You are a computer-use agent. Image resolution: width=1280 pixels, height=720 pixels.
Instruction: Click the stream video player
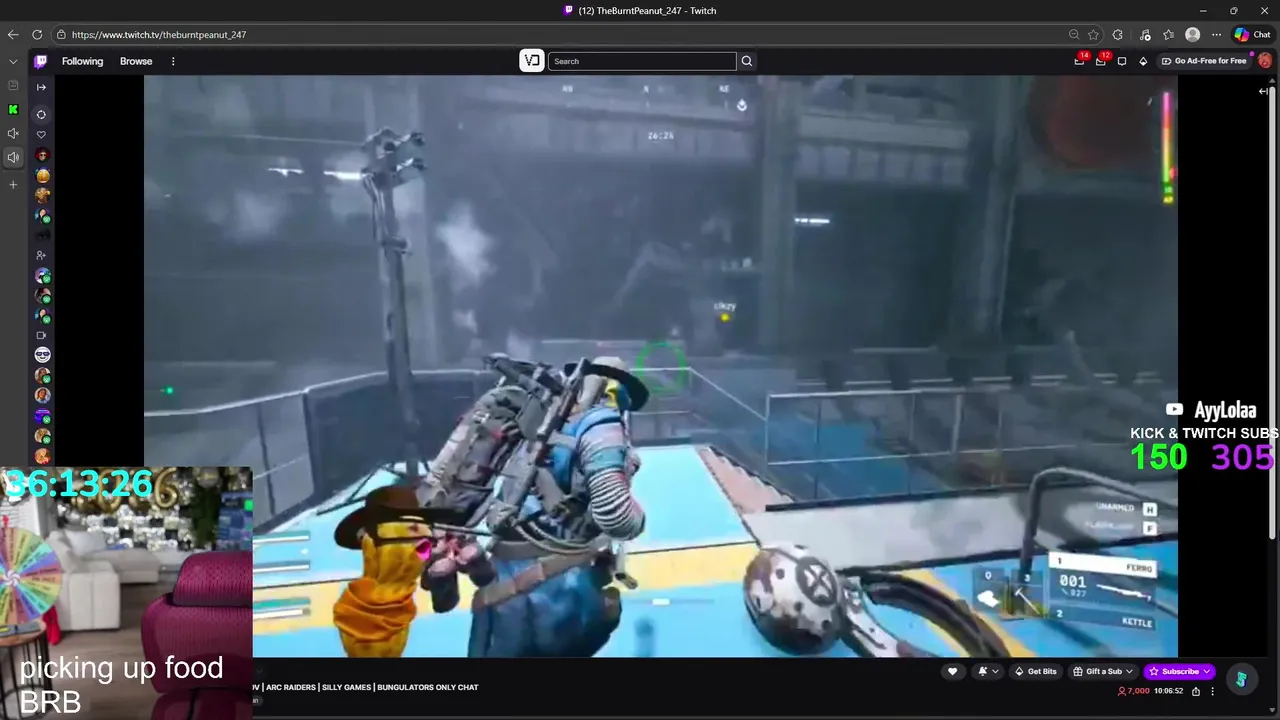click(x=660, y=366)
